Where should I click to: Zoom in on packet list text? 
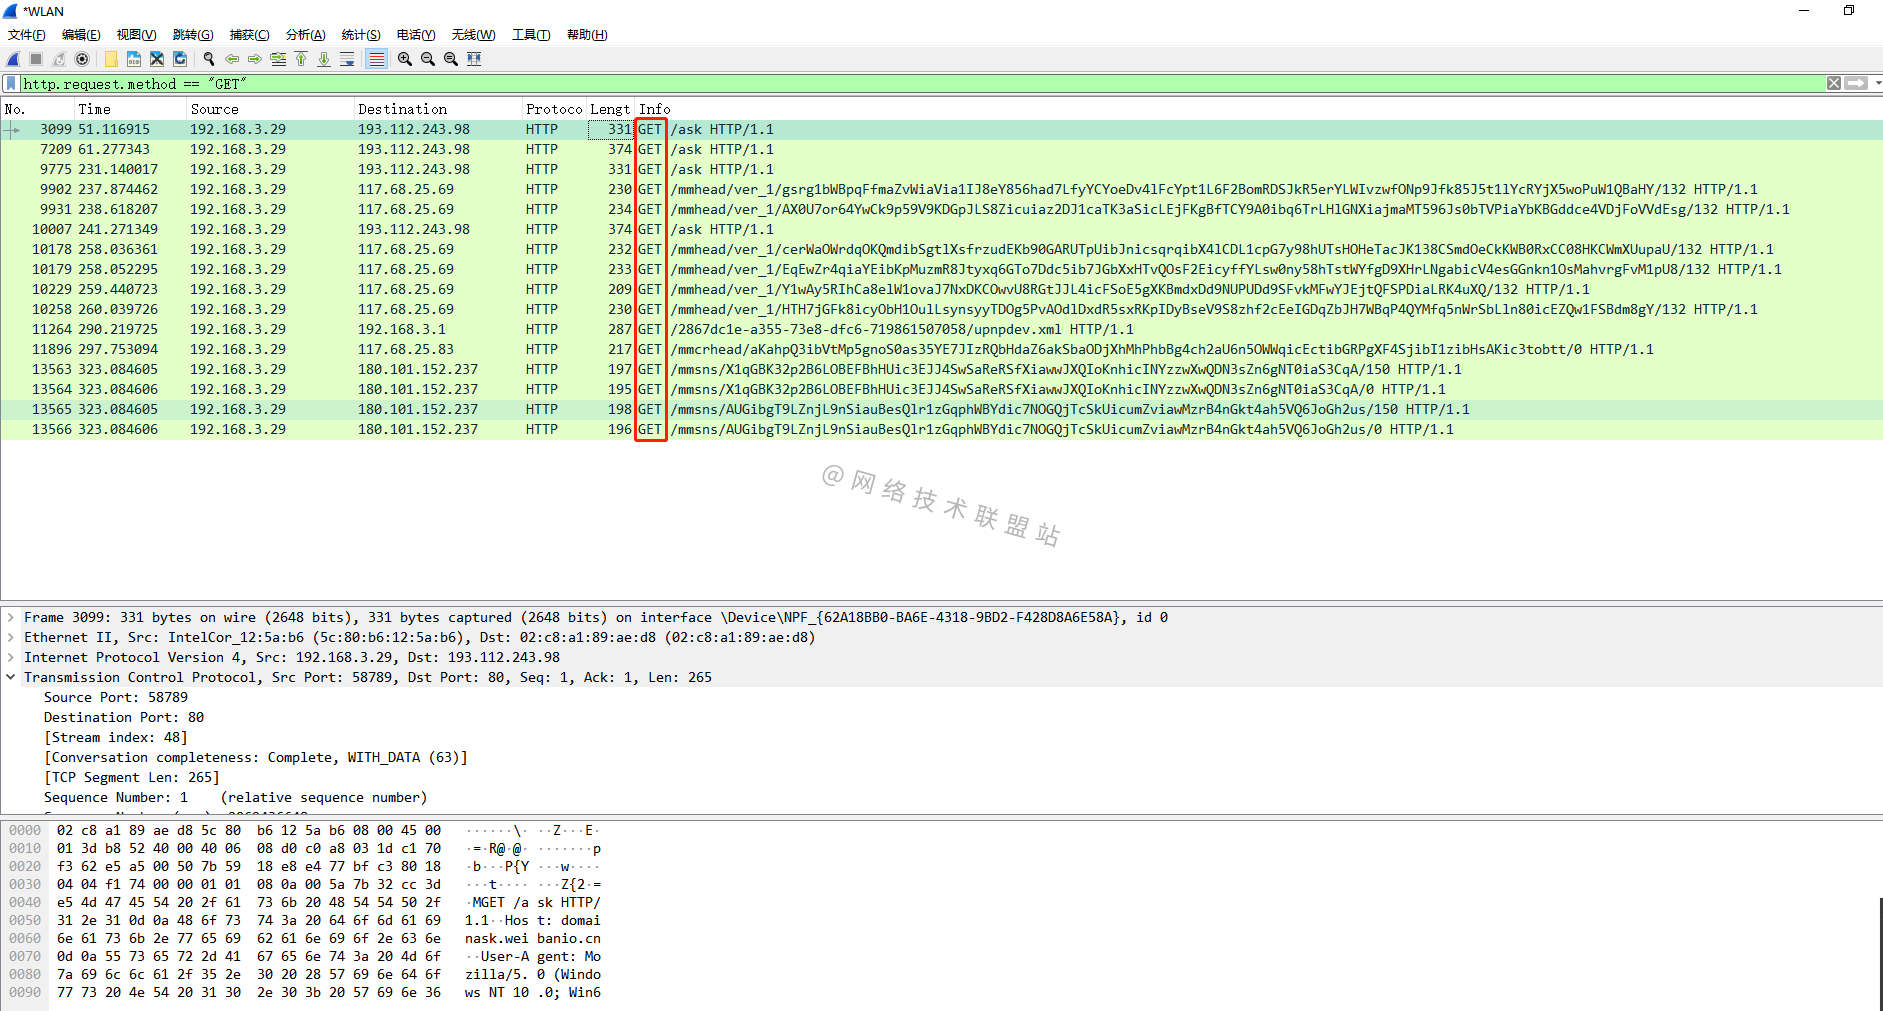[405, 59]
